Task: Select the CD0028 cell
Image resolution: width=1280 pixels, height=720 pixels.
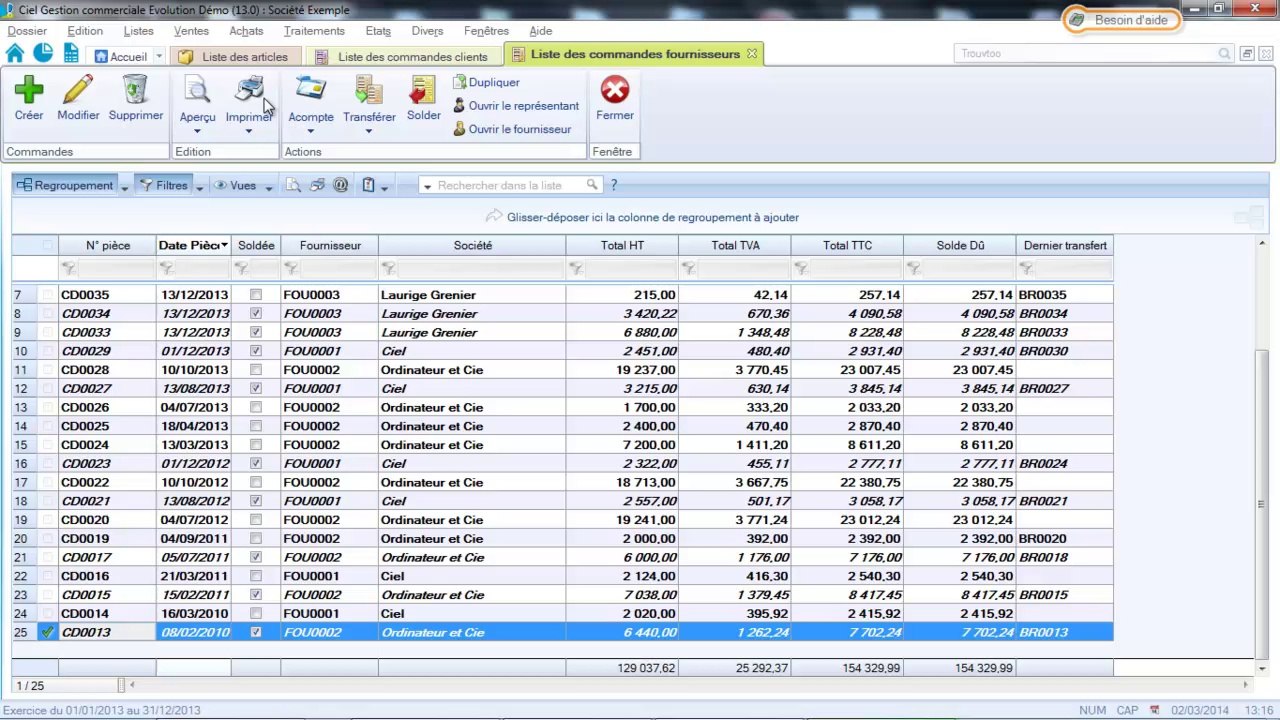Action: point(107,370)
